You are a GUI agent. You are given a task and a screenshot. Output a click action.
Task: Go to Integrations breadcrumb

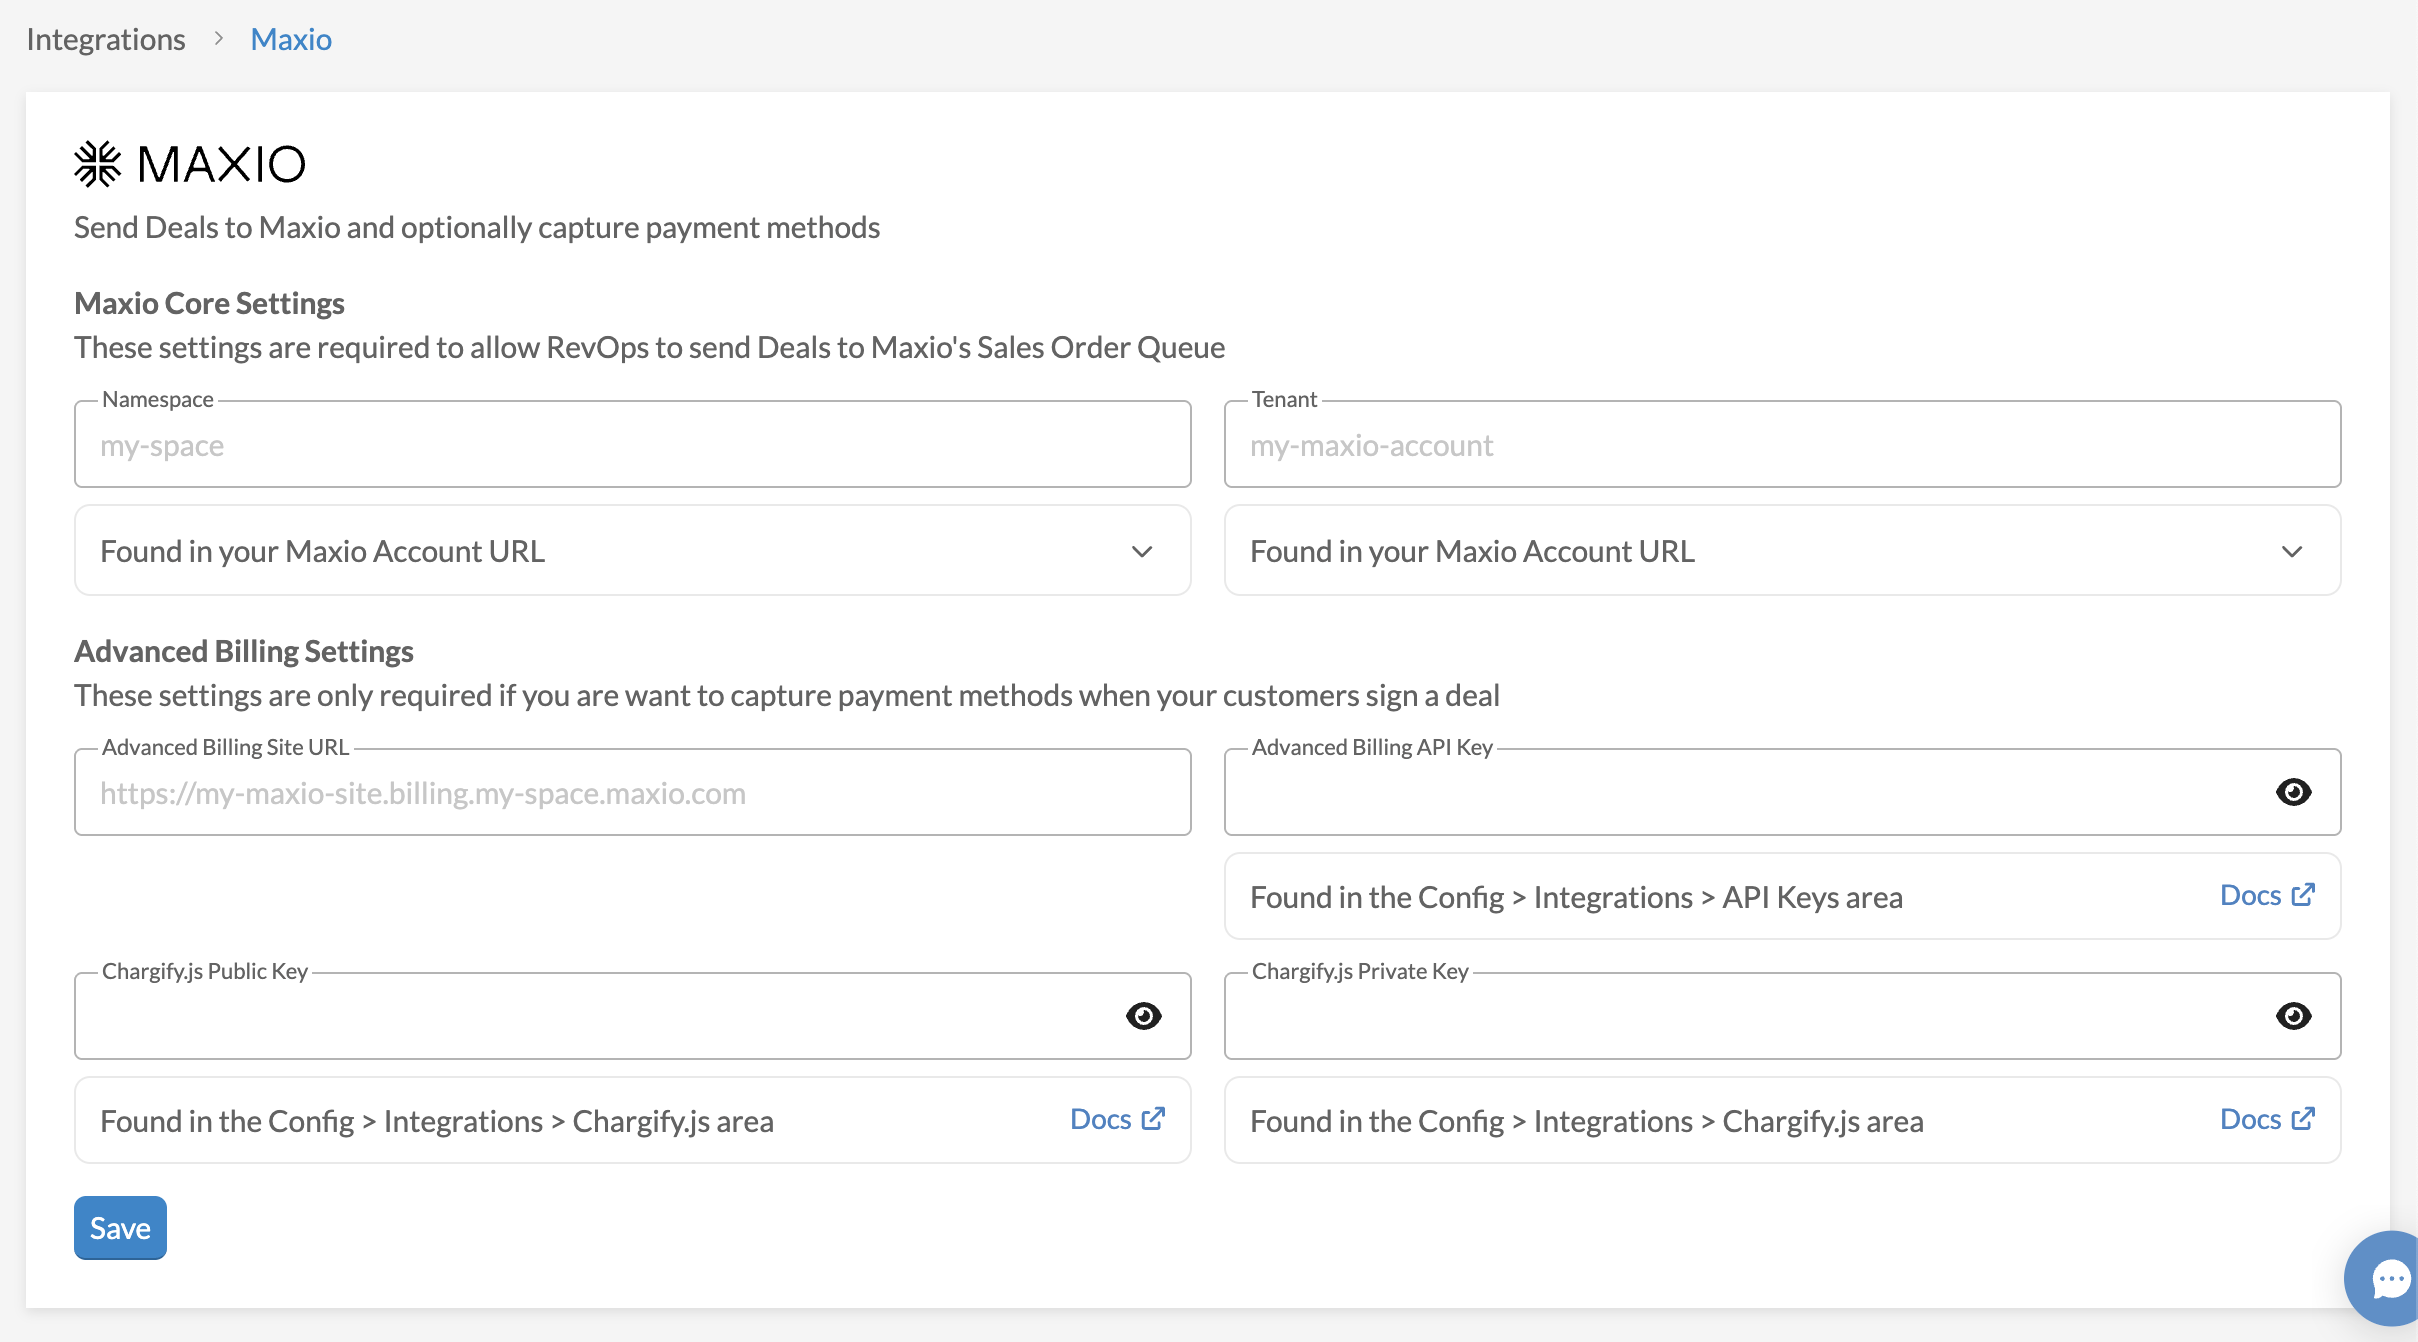pos(106,39)
